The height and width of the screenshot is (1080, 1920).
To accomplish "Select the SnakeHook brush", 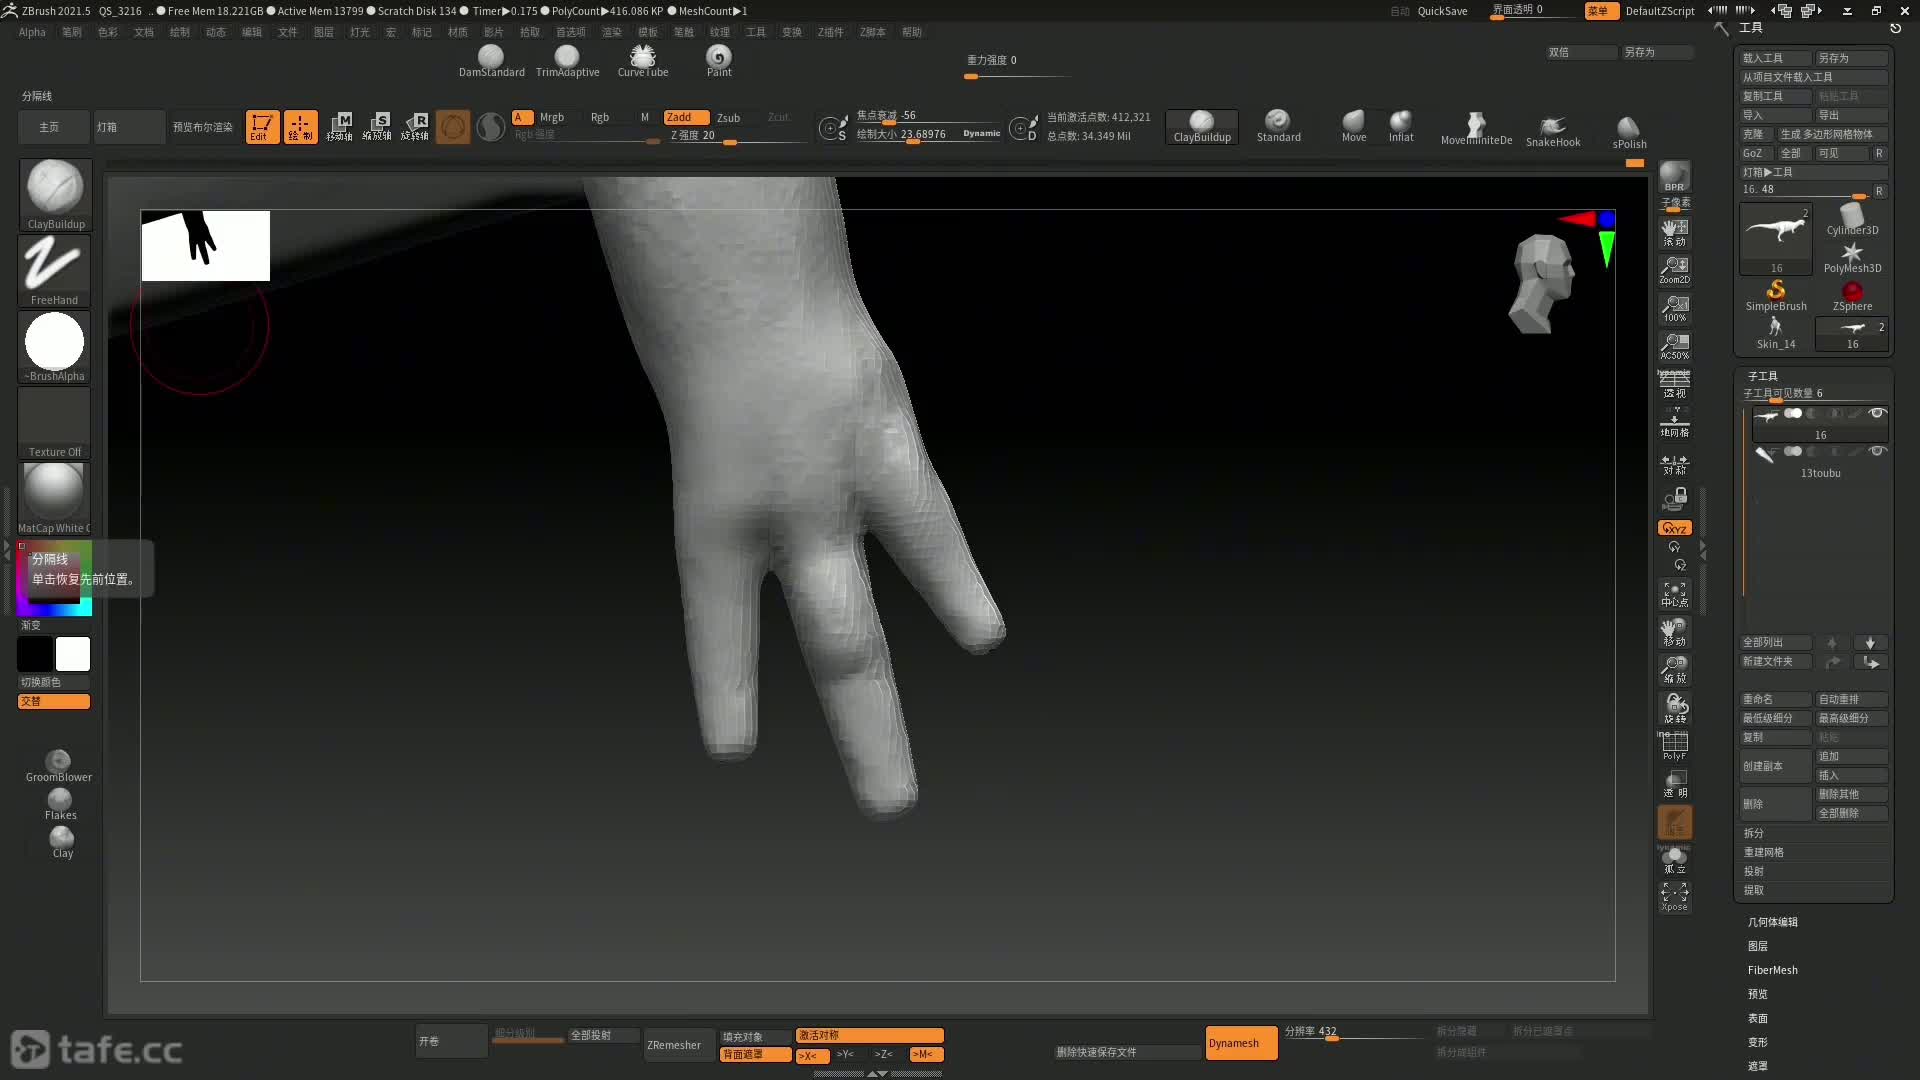I will point(1553,130).
